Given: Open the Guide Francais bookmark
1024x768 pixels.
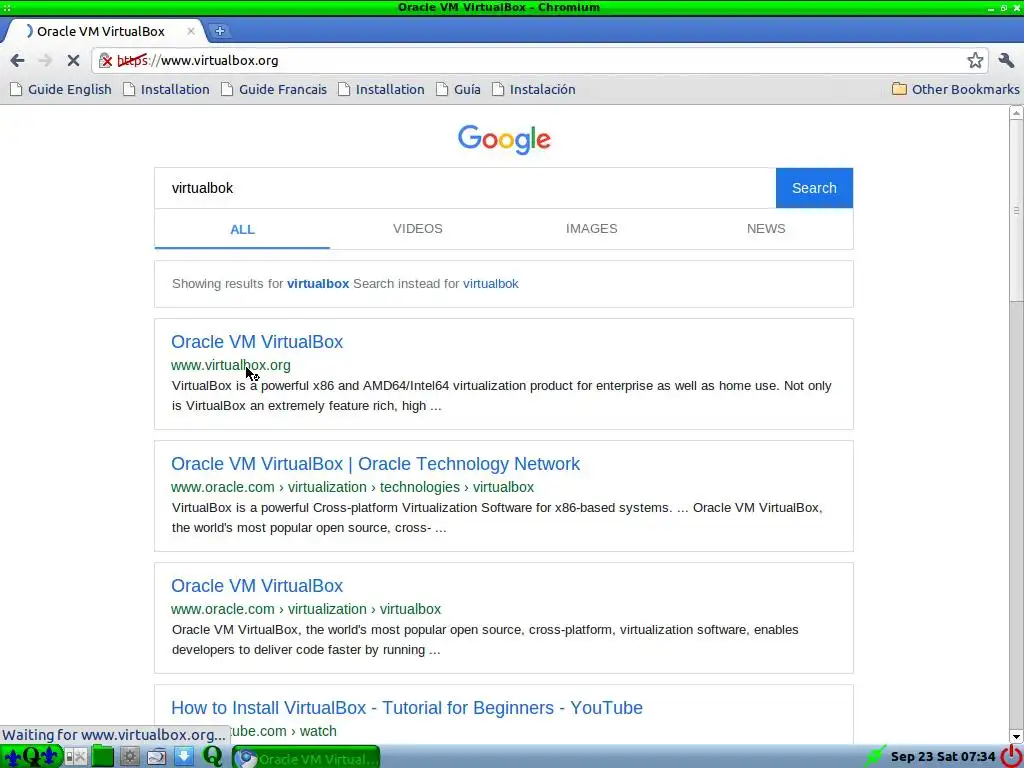Looking at the screenshot, I should tap(274, 89).
